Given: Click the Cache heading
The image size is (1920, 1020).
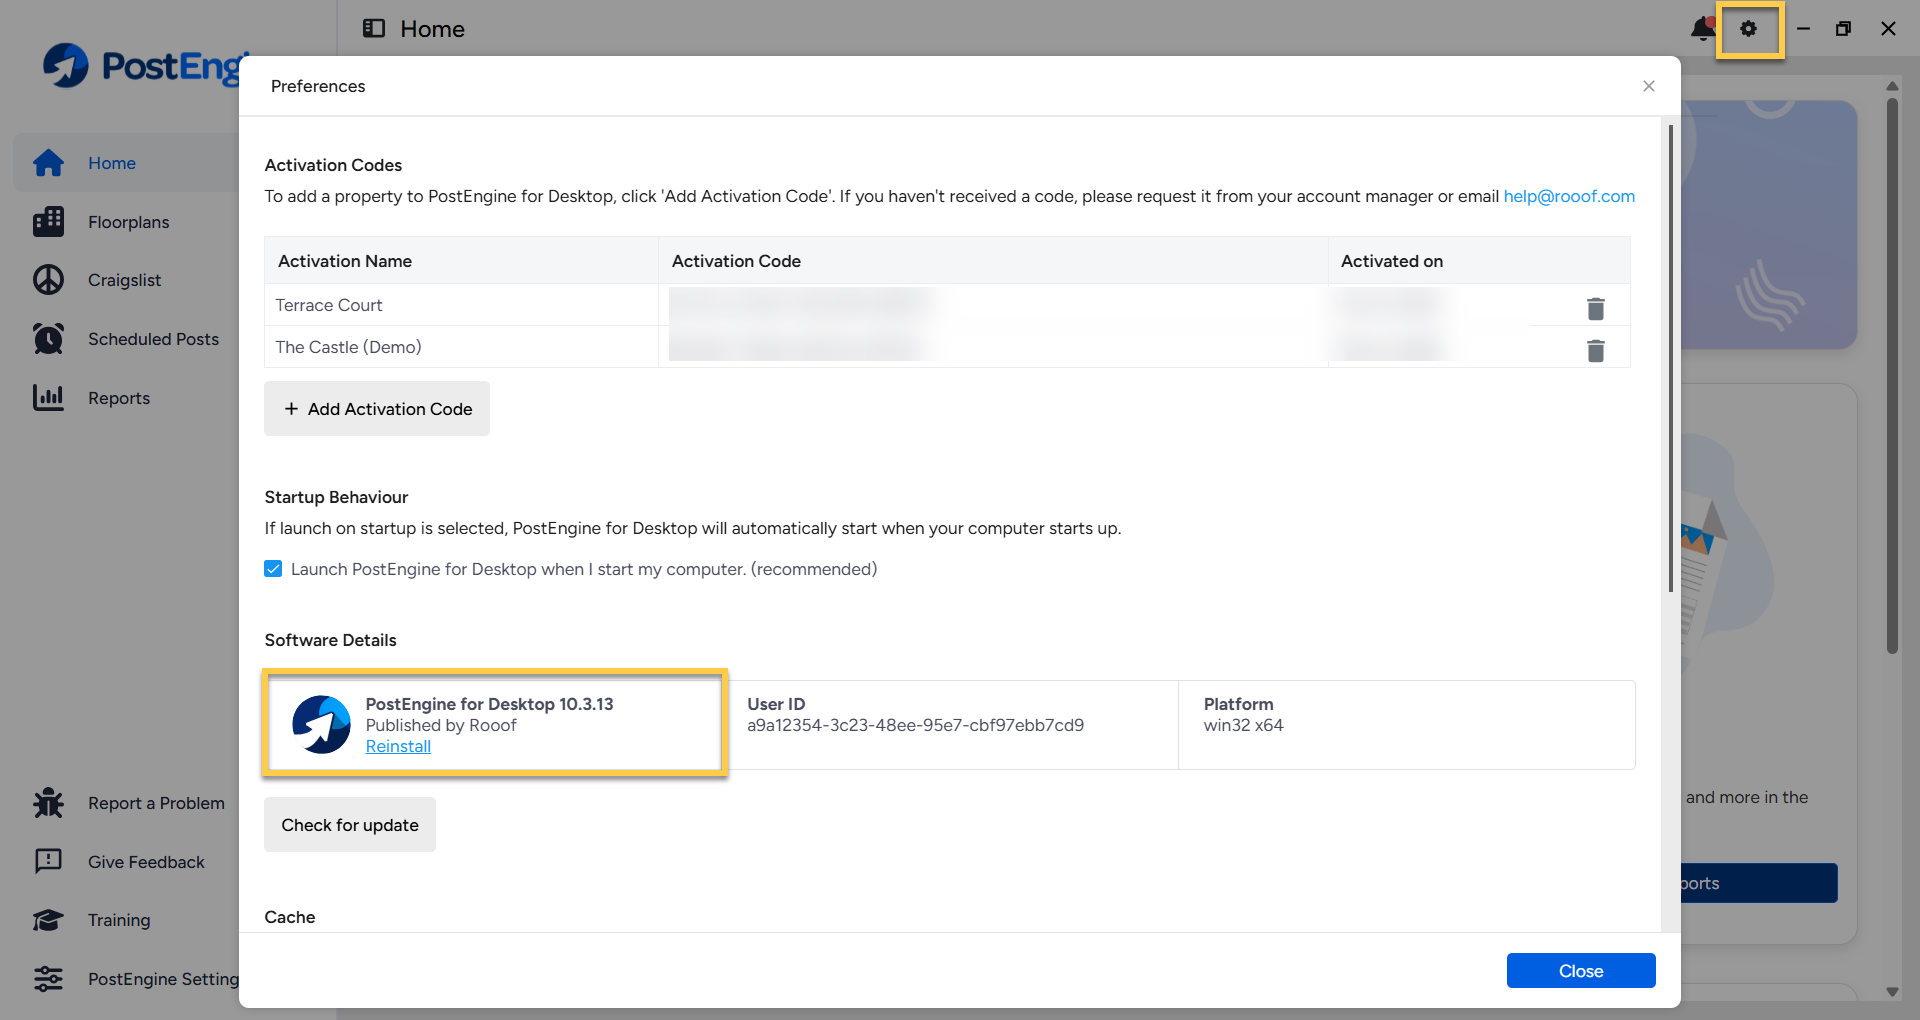Looking at the screenshot, I should click(290, 917).
